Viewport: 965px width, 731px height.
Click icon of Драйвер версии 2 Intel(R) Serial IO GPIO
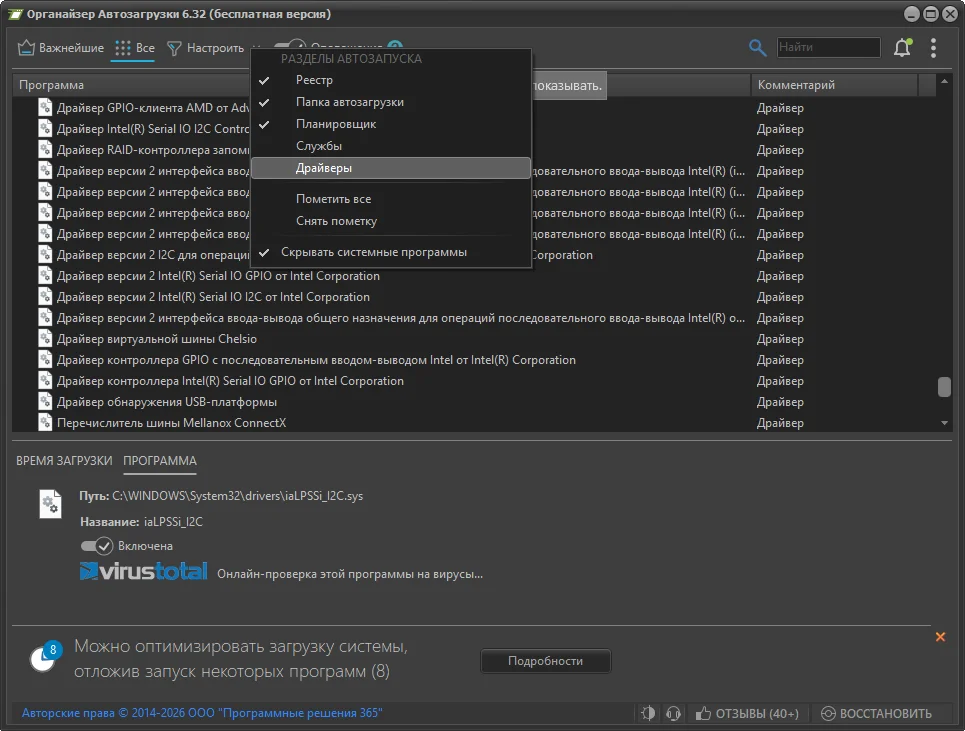[45, 276]
